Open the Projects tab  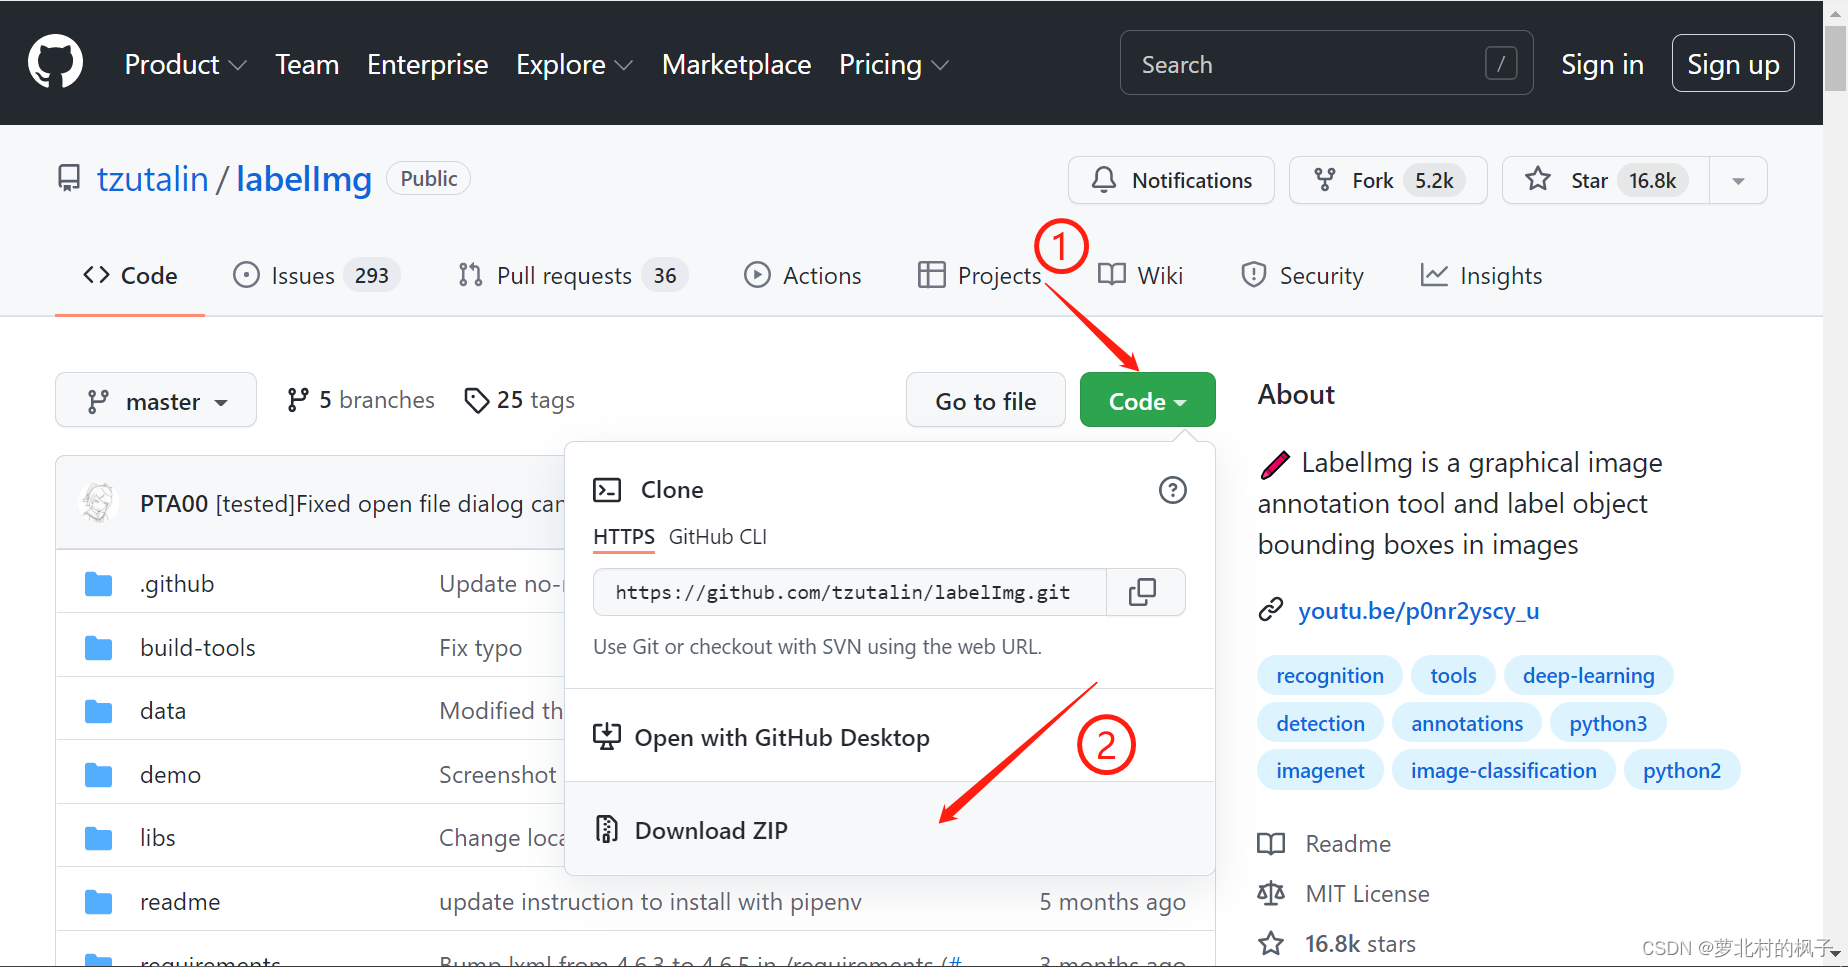(980, 276)
